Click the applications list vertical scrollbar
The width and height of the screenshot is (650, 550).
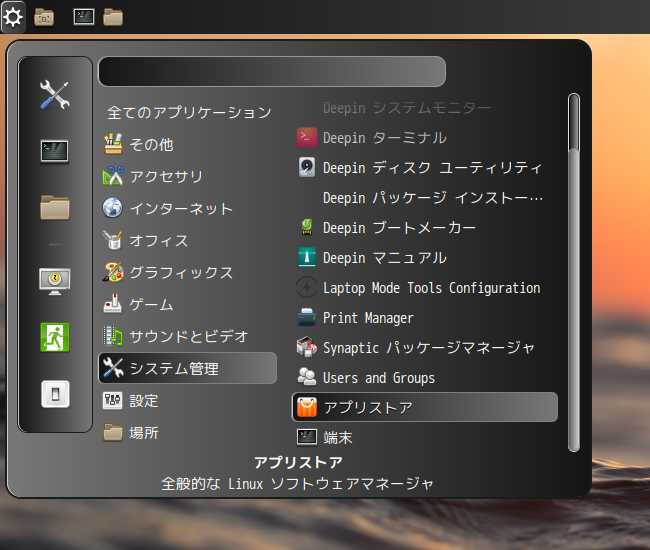pos(574,272)
